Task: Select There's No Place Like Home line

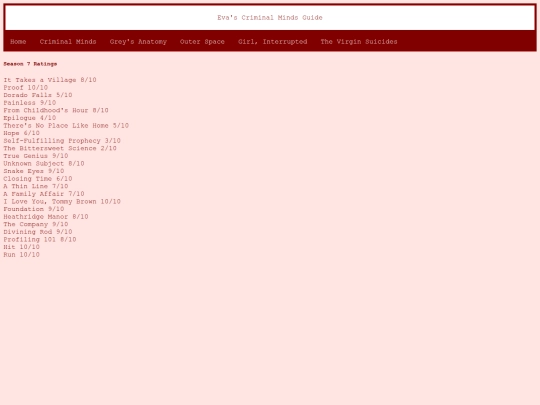Action: coord(66,125)
